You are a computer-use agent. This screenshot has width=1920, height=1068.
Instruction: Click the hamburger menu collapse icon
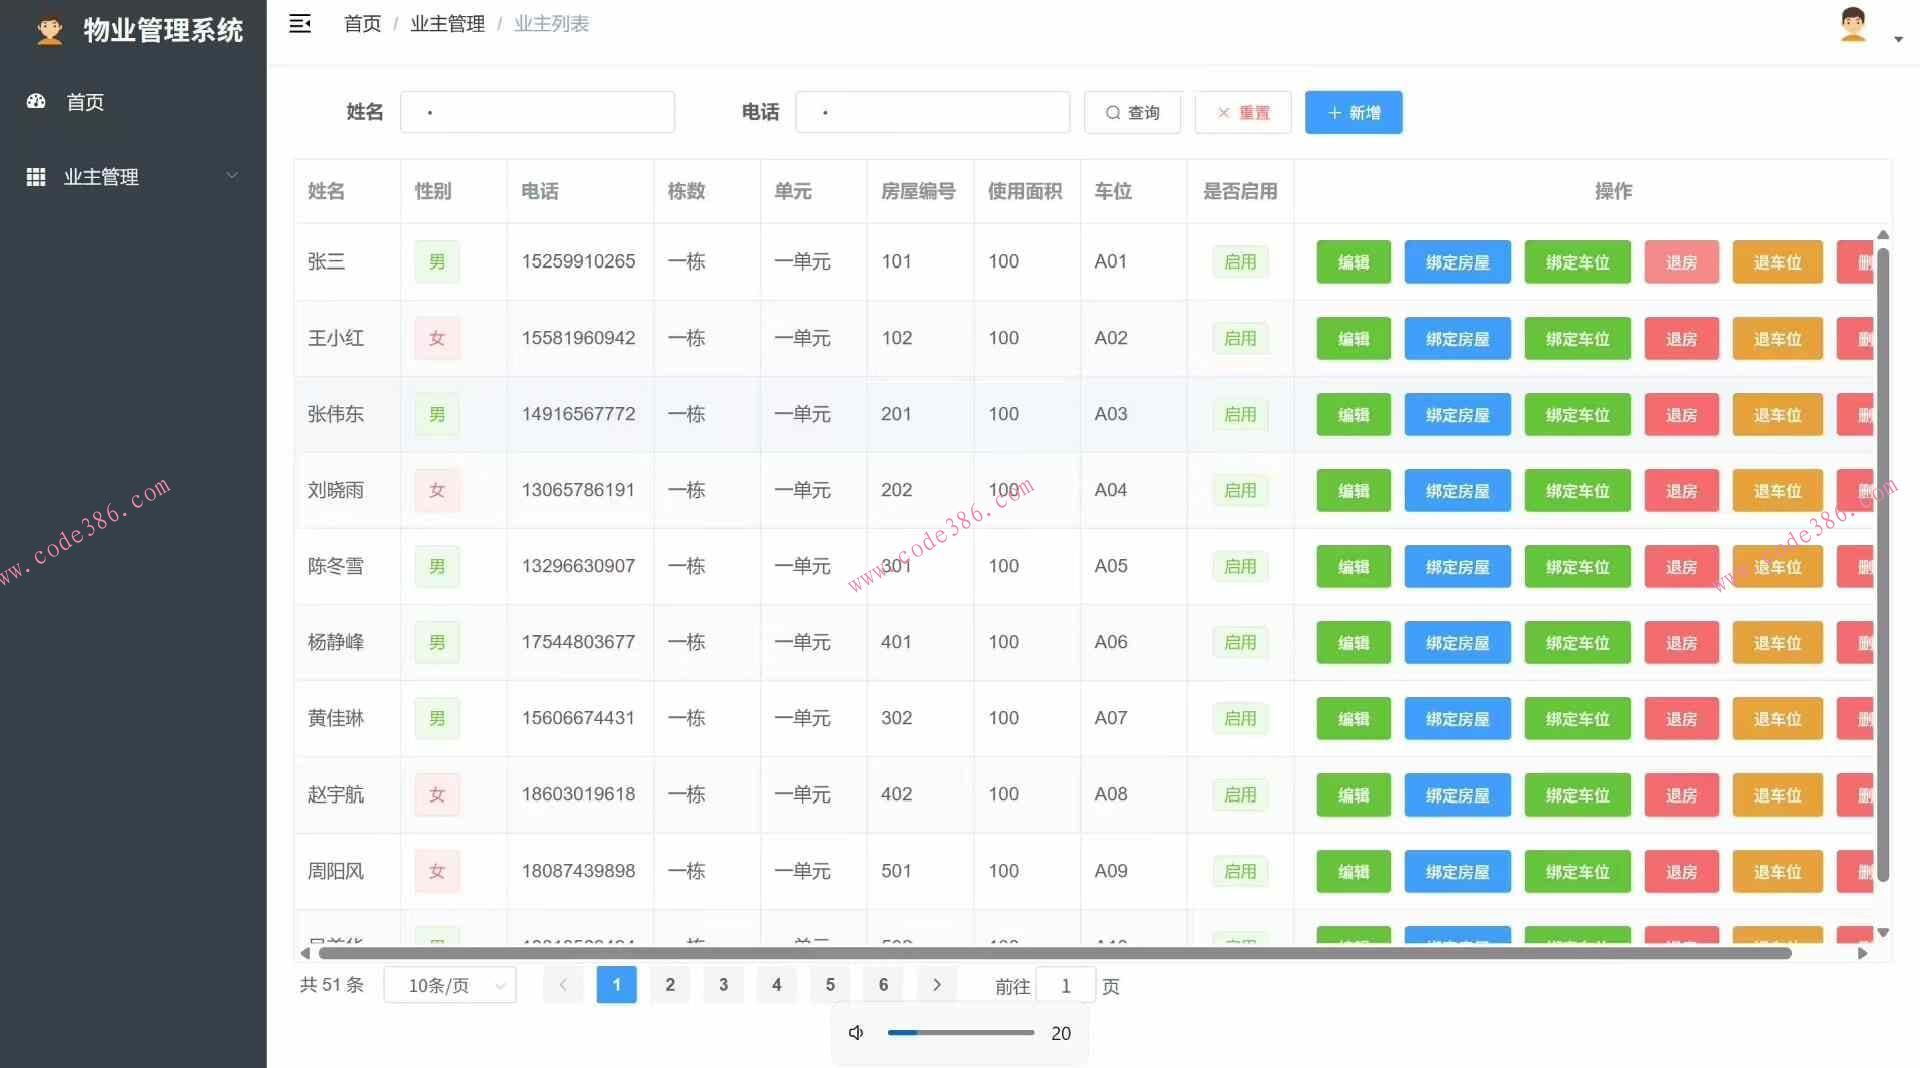[299, 23]
